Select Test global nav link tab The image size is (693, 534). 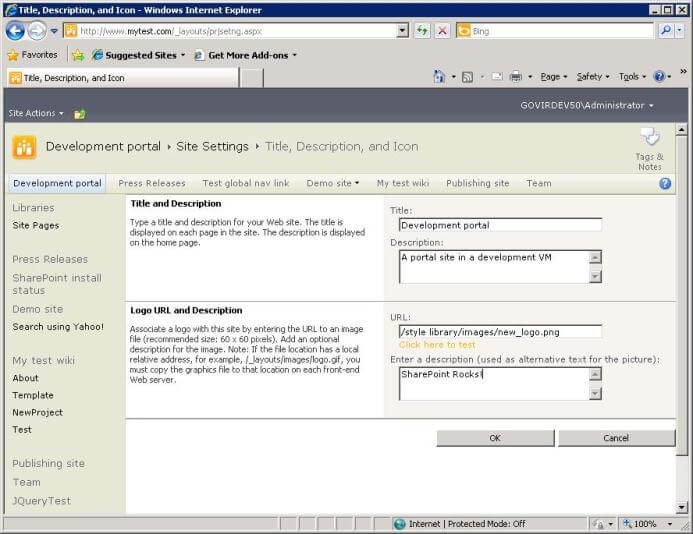click(246, 183)
